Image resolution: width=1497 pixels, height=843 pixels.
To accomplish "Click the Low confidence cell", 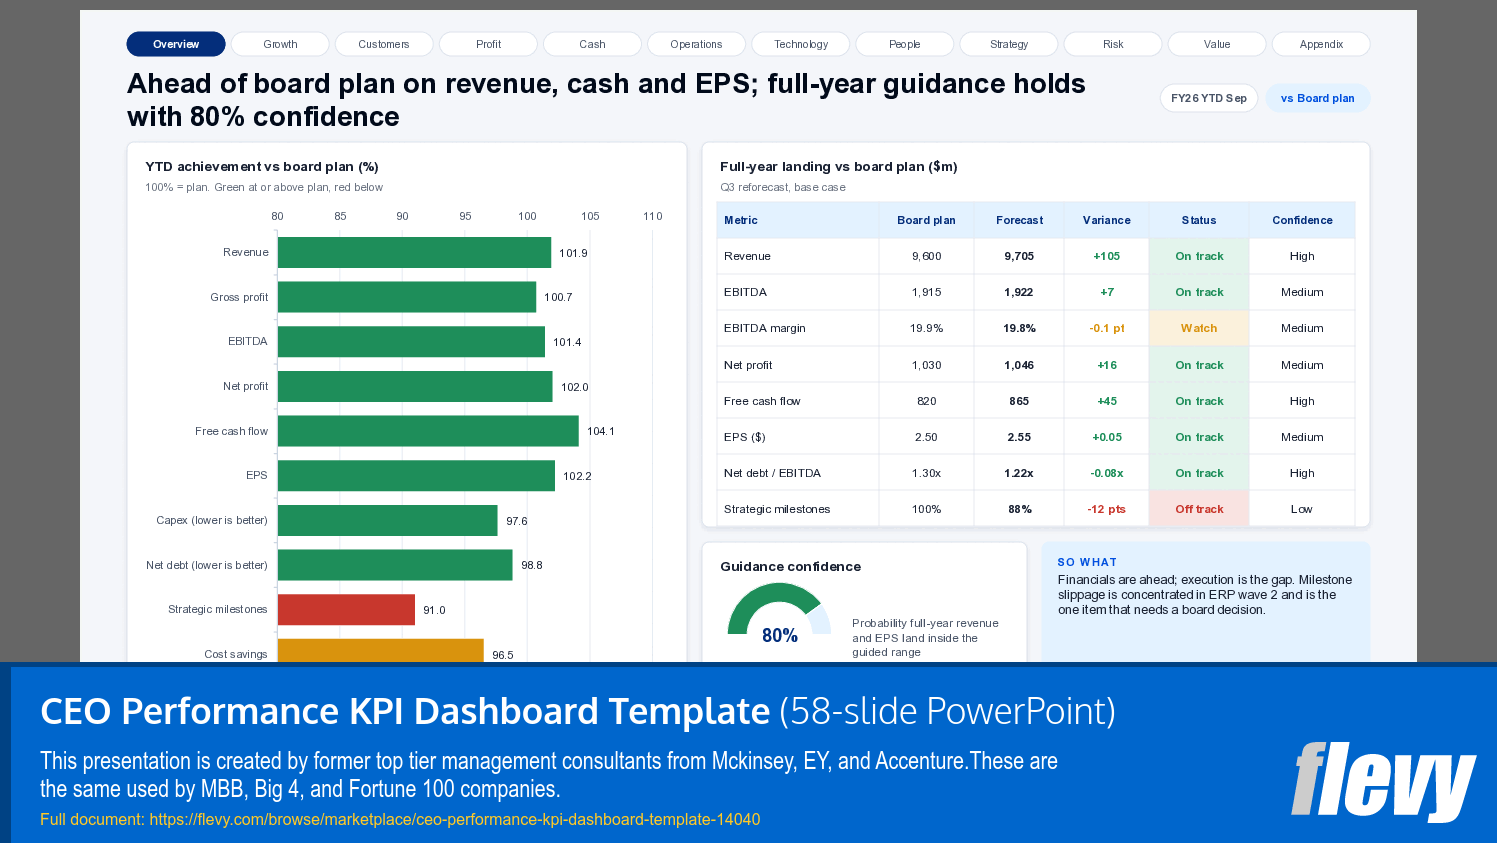I will [1302, 509].
